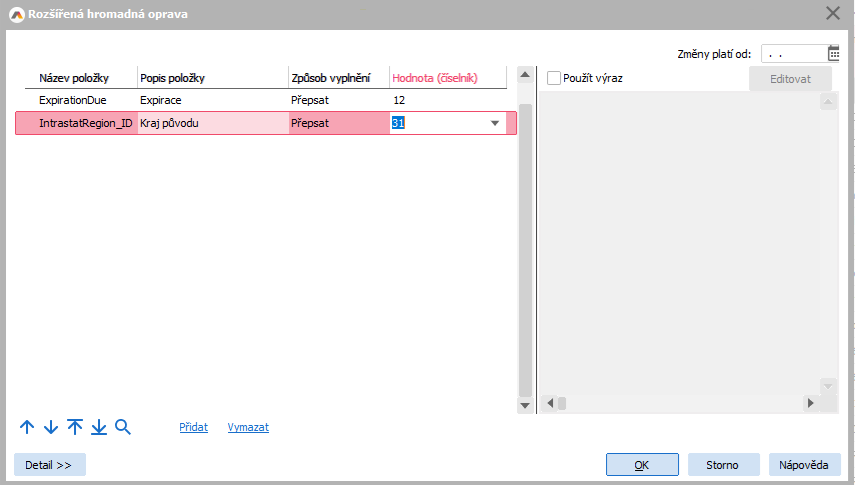Click the Vymazat link

click(x=248, y=427)
